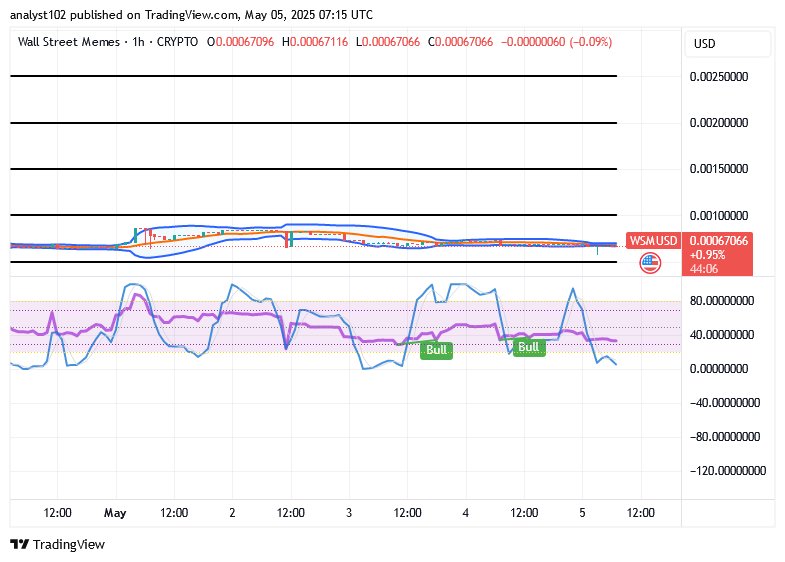Click the date 2 on time axis
Viewport: 785px width, 562px height.
[232, 513]
